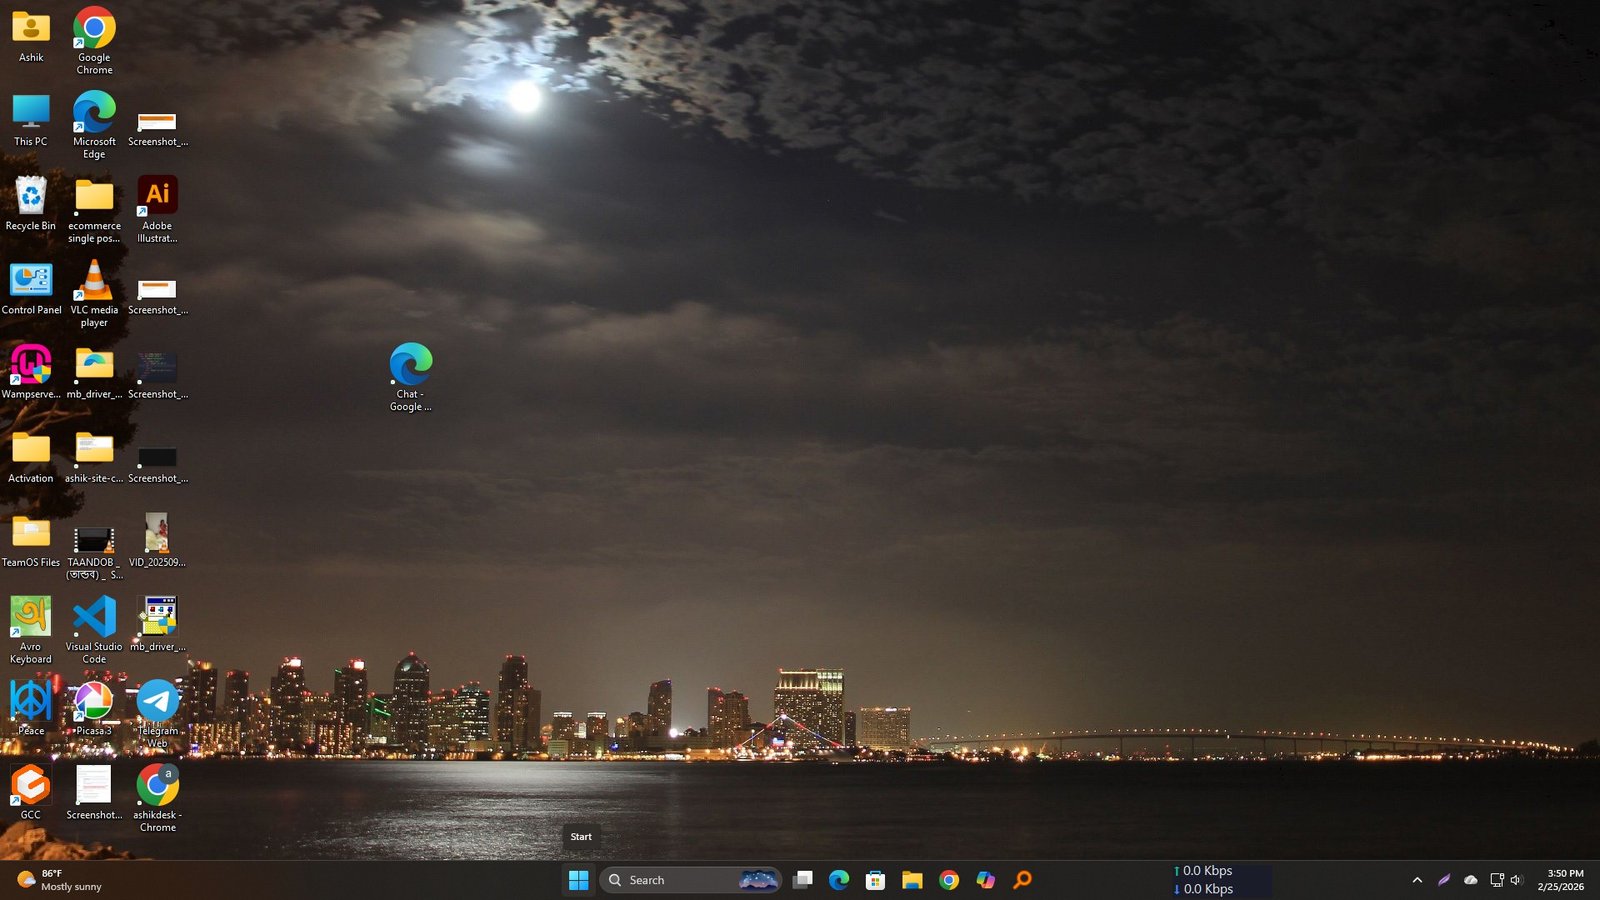Open the clock and date flyout
Viewport: 1600px width, 900px height.
tap(1560, 880)
